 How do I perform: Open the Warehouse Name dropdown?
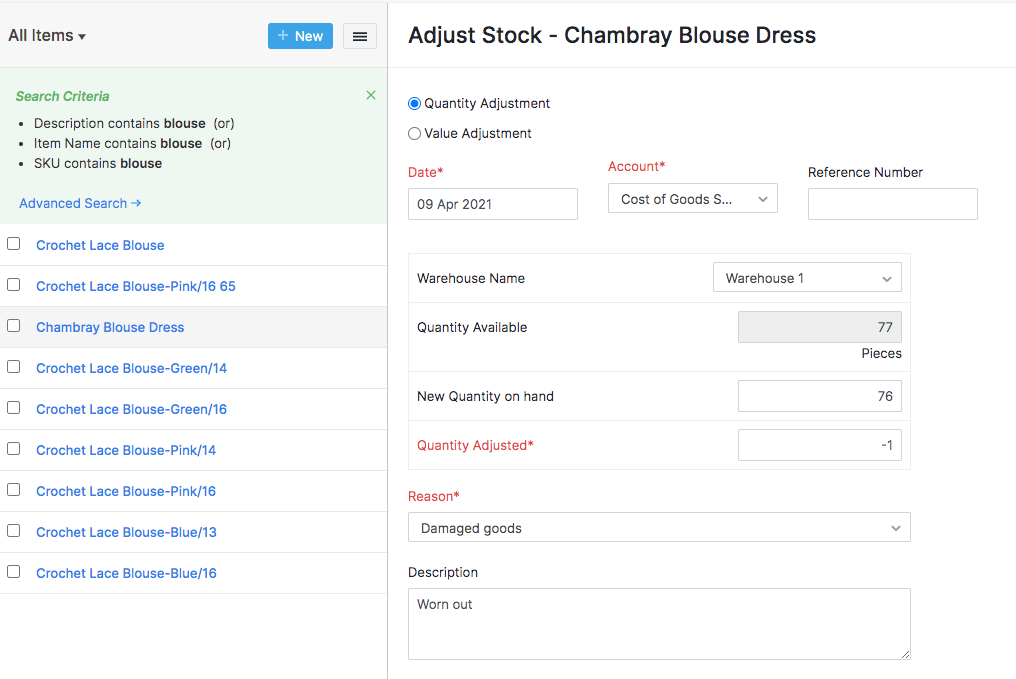click(806, 277)
